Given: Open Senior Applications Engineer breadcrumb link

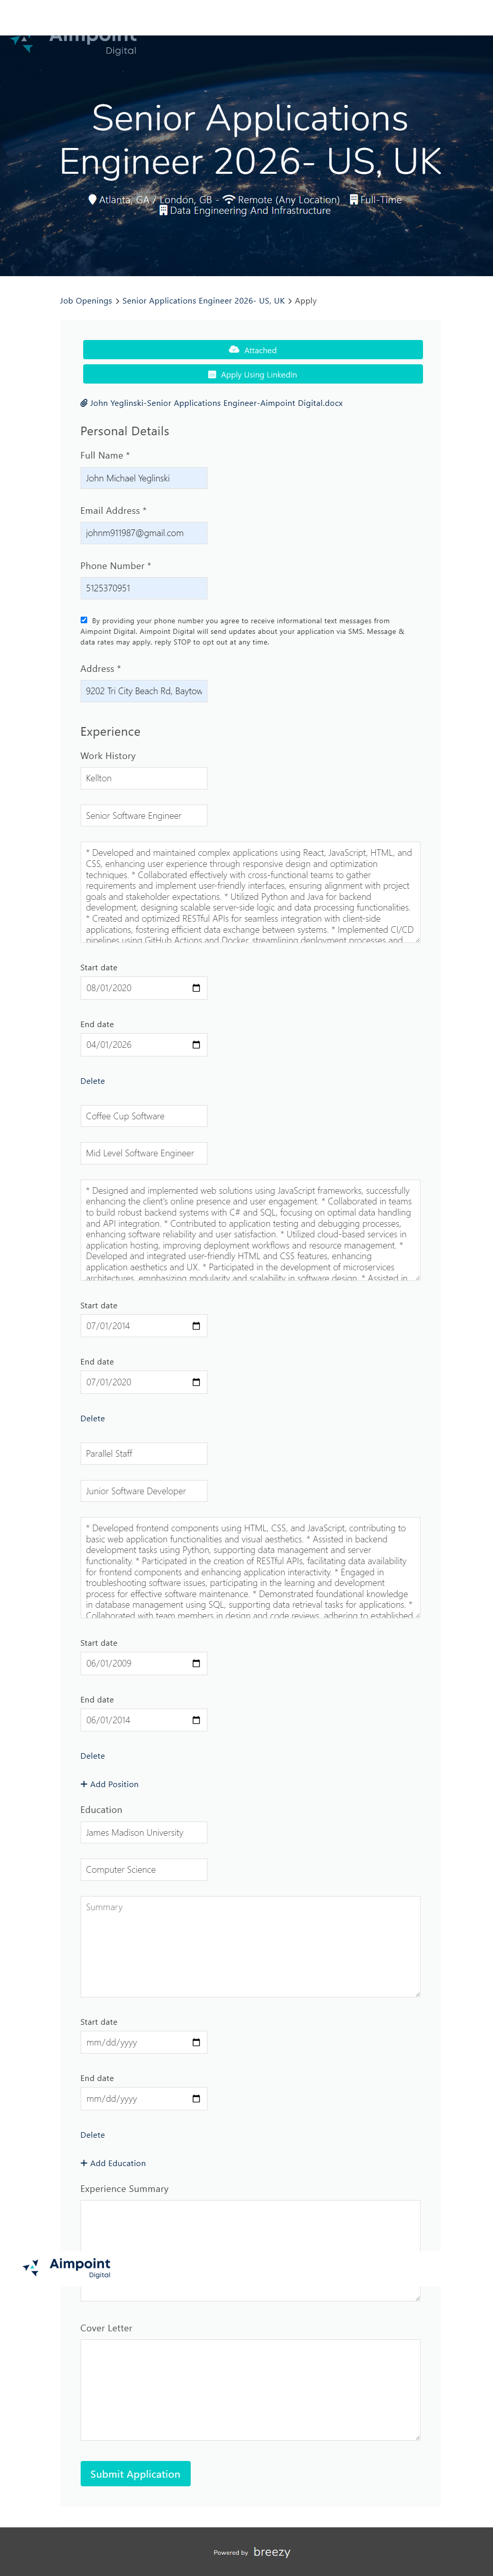Looking at the screenshot, I should pyautogui.click(x=203, y=301).
